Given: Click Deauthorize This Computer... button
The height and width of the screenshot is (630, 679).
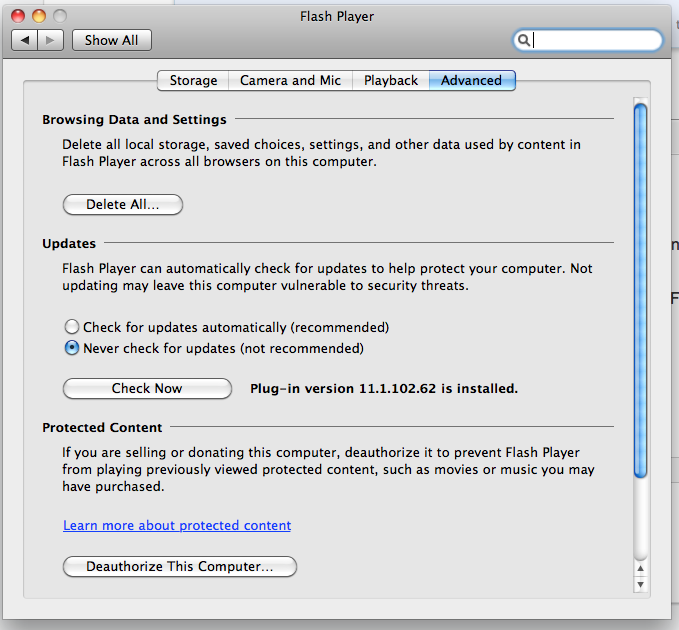Looking at the screenshot, I should pyautogui.click(x=180, y=566).
